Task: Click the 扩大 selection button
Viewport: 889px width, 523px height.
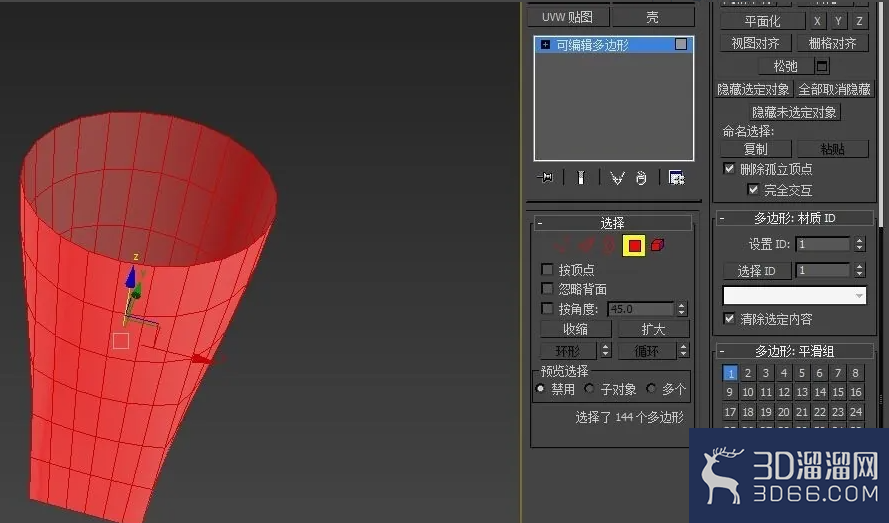Action: pos(654,329)
